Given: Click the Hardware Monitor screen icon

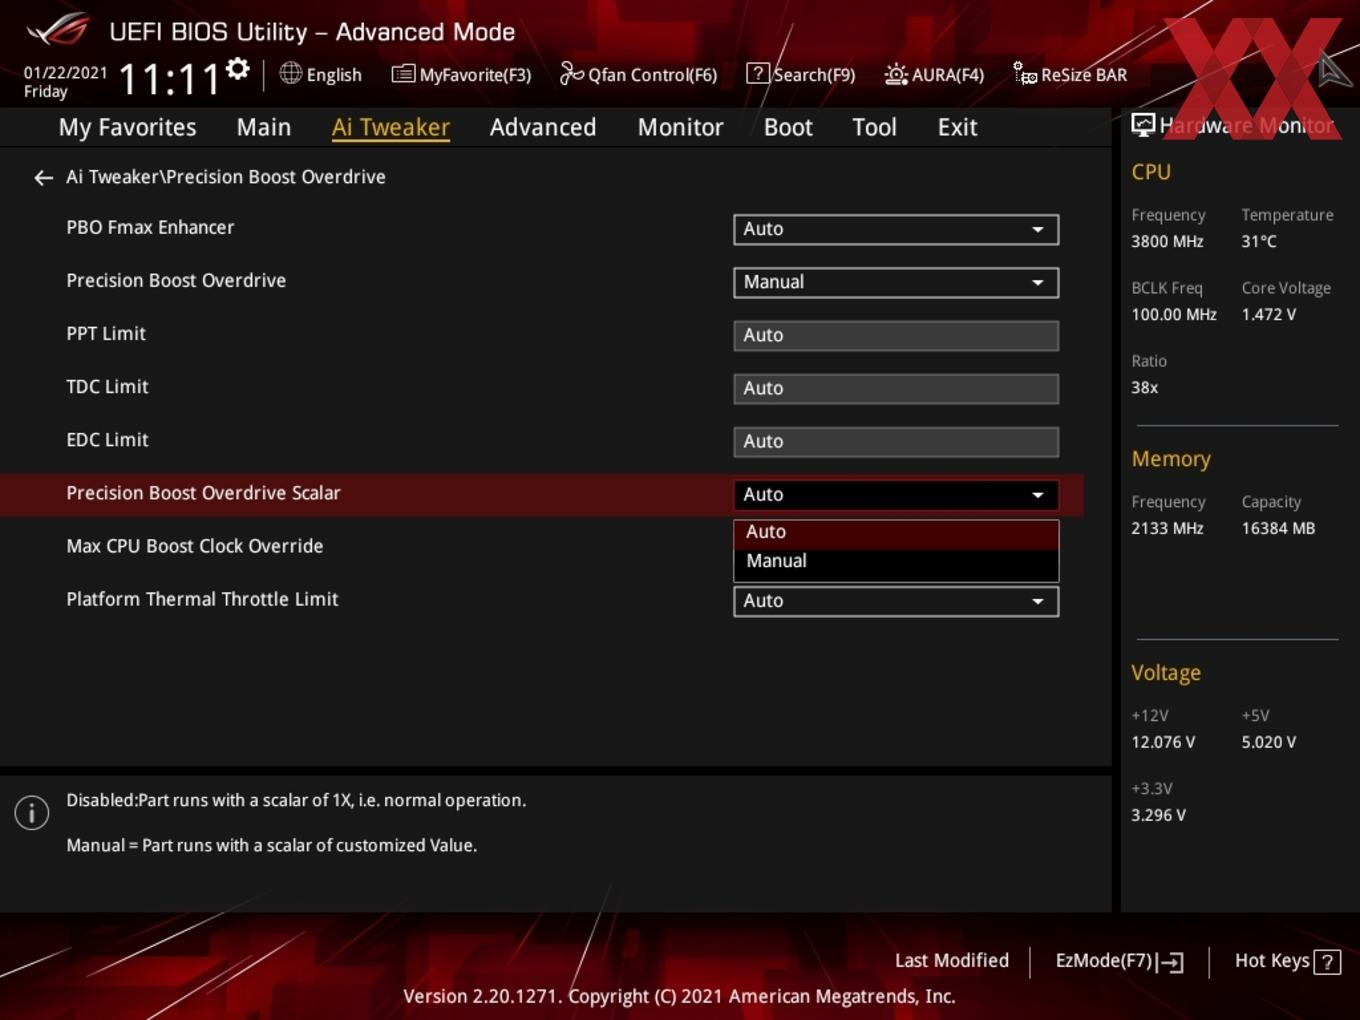Looking at the screenshot, I should (x=1143, y=125).
